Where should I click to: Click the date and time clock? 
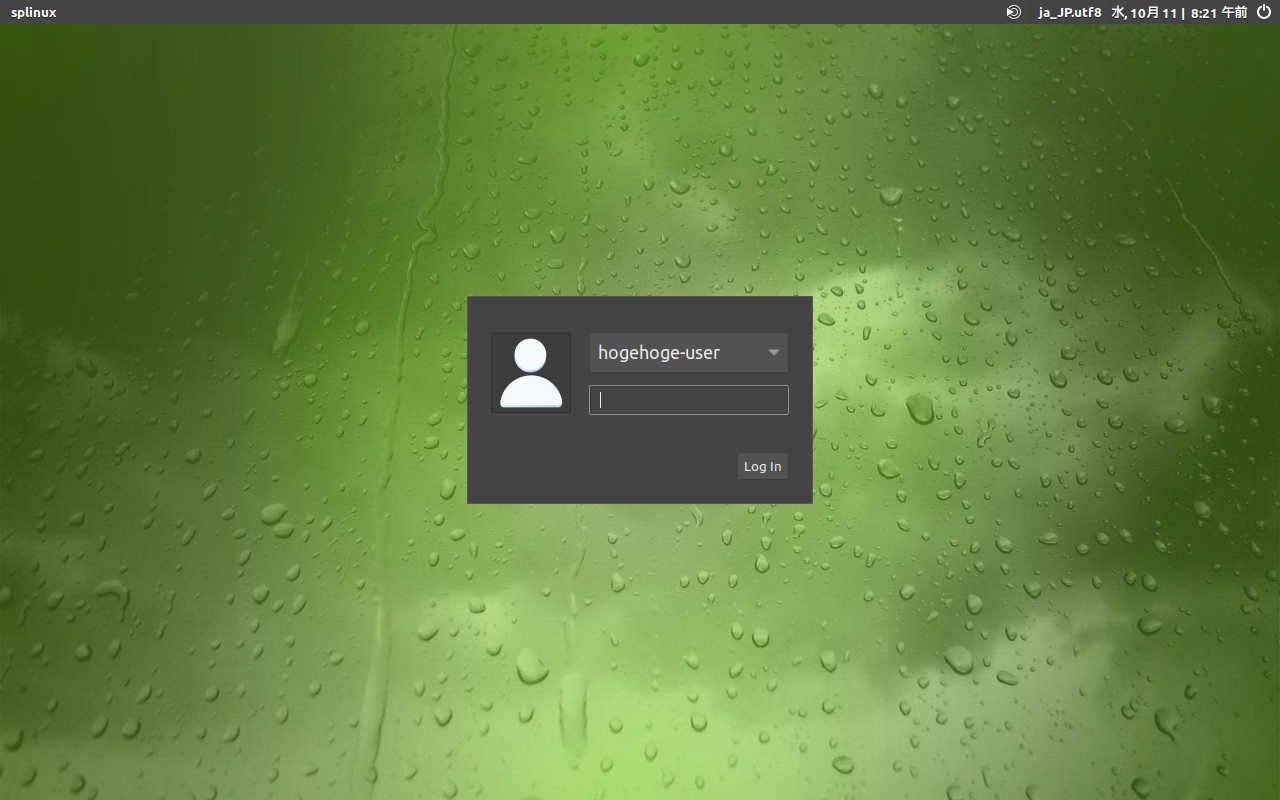(1179, 12)
